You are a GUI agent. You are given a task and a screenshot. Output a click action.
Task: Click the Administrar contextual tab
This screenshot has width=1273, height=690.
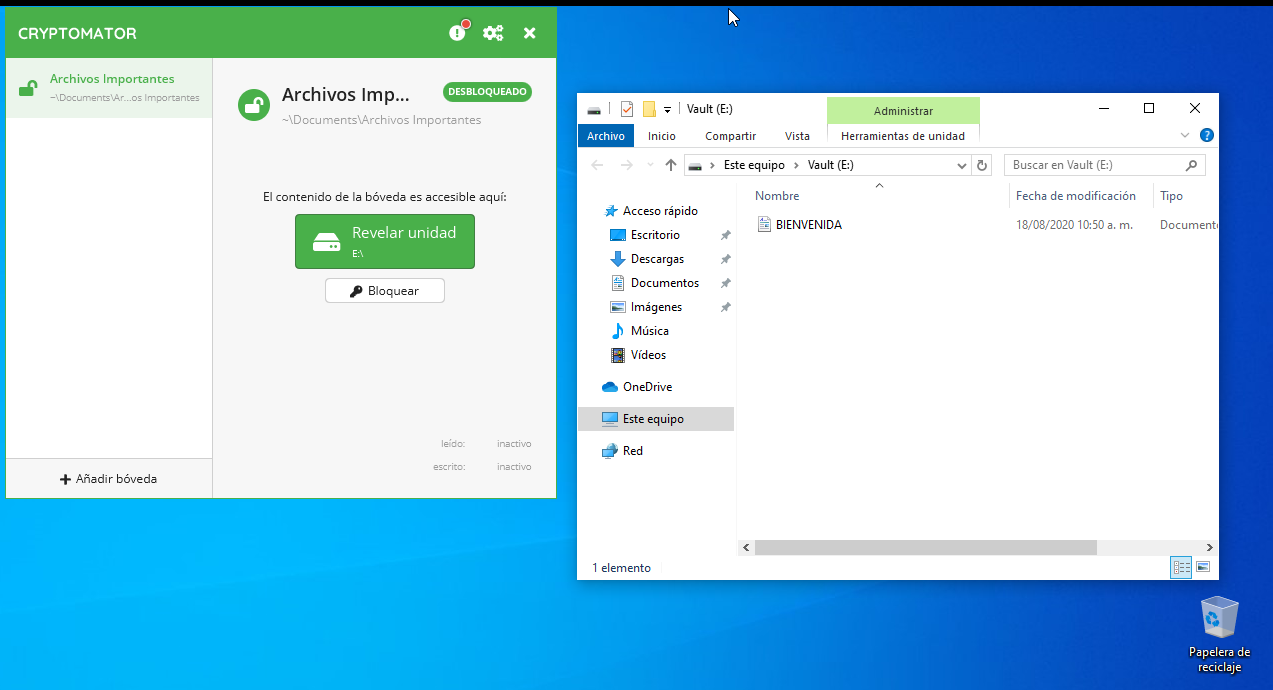(903, 111)
